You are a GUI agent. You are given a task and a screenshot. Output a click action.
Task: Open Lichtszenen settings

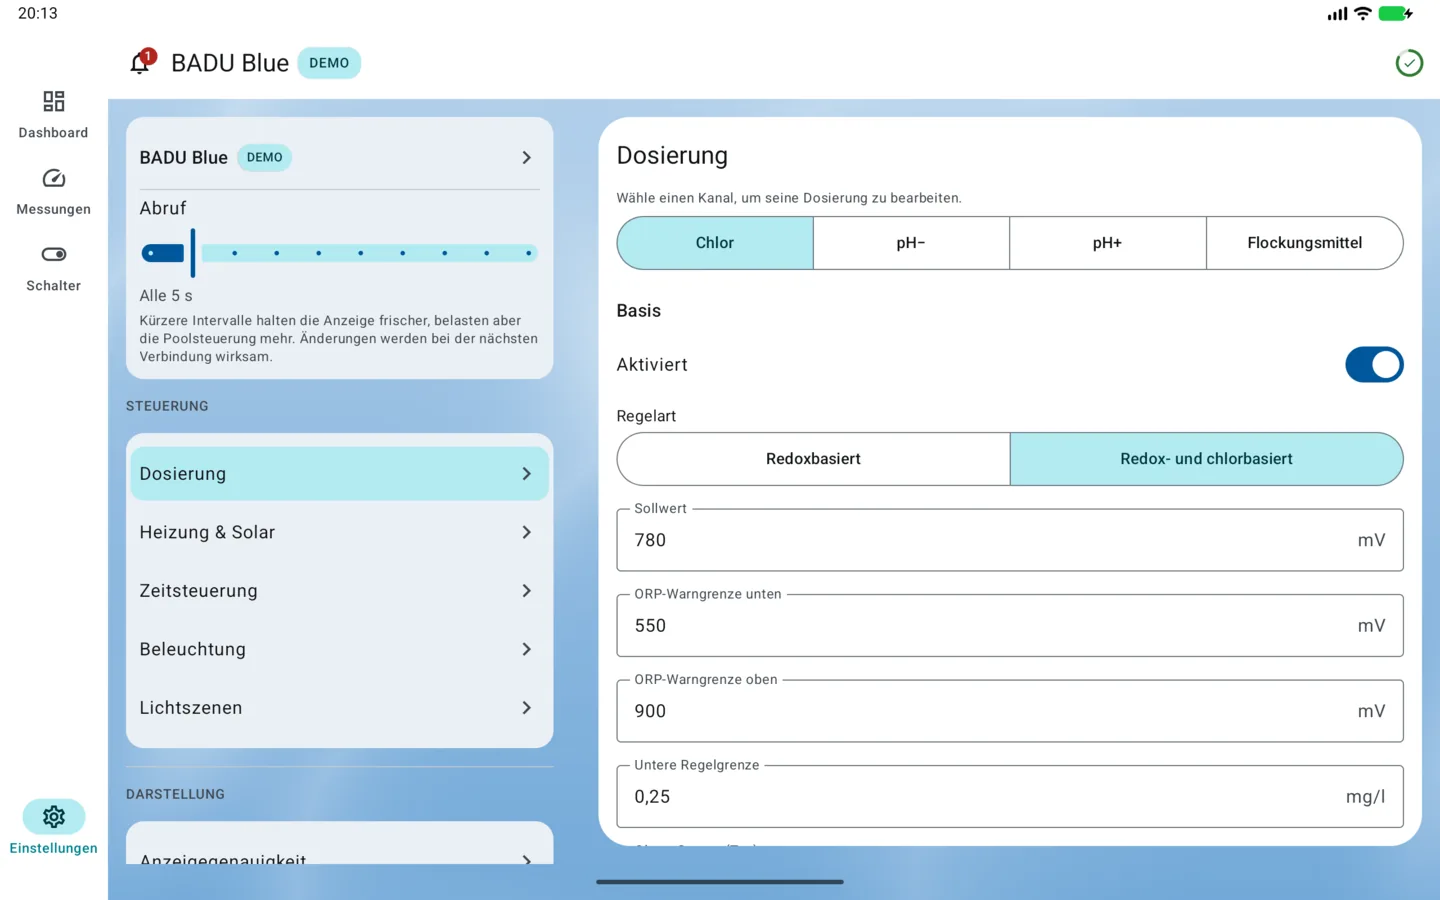click(339, 708)
